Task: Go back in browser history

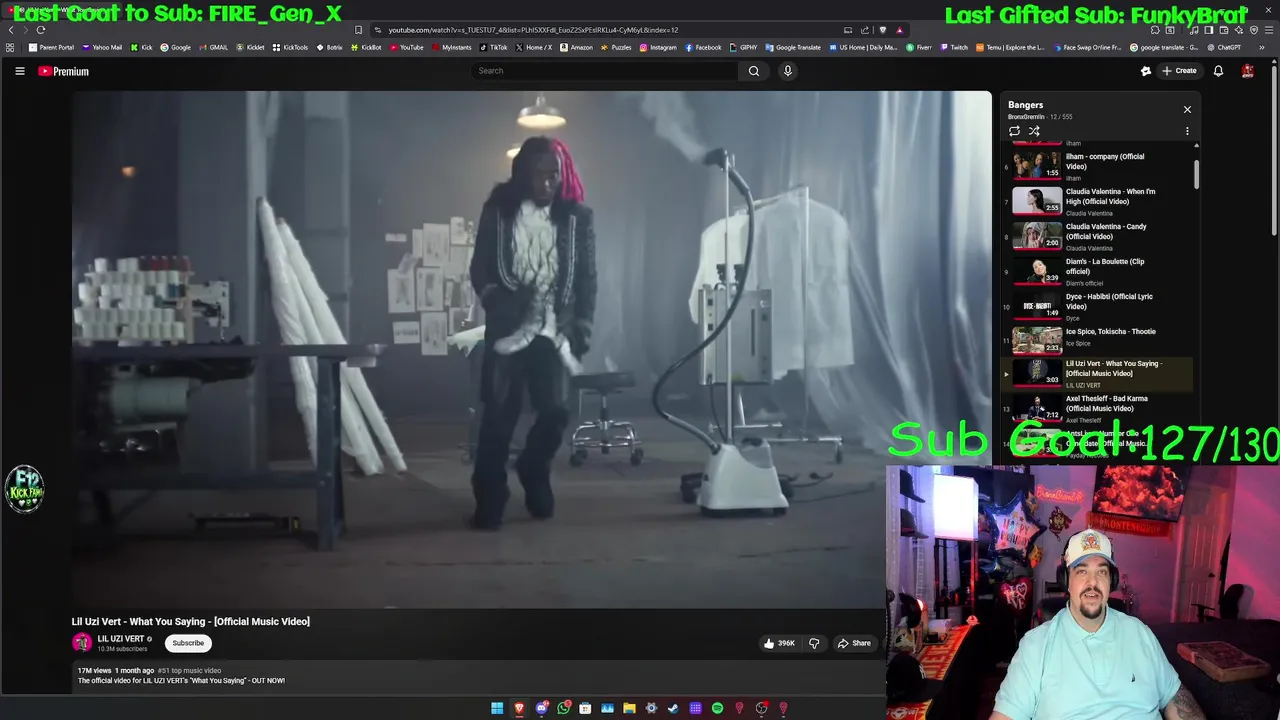Action: (x=11, y=30)
